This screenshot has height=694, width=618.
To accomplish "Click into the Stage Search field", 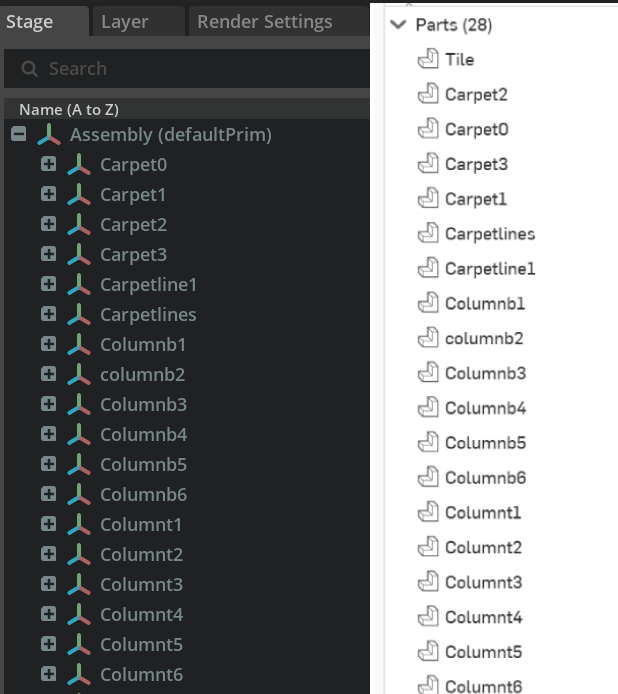I will coord(200,69).
